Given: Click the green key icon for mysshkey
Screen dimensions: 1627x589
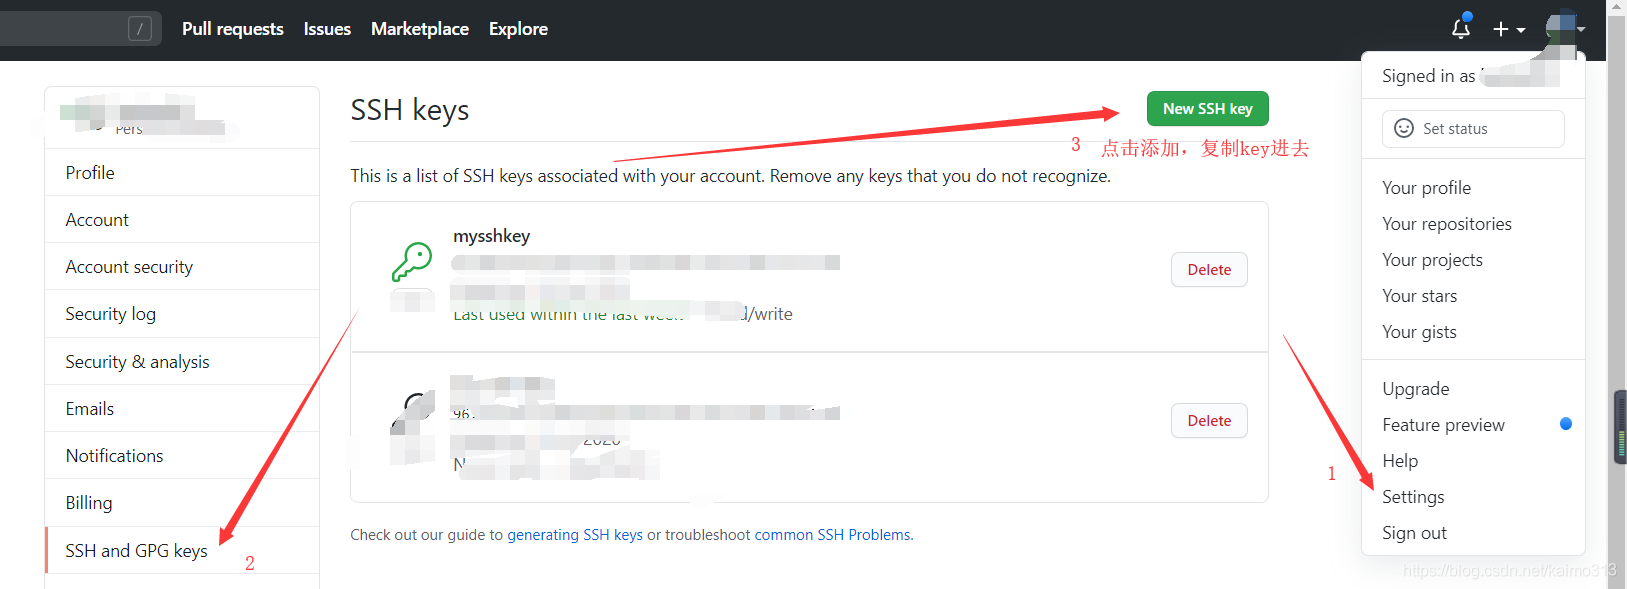Looking at the screenshot, I should (412, 262).
